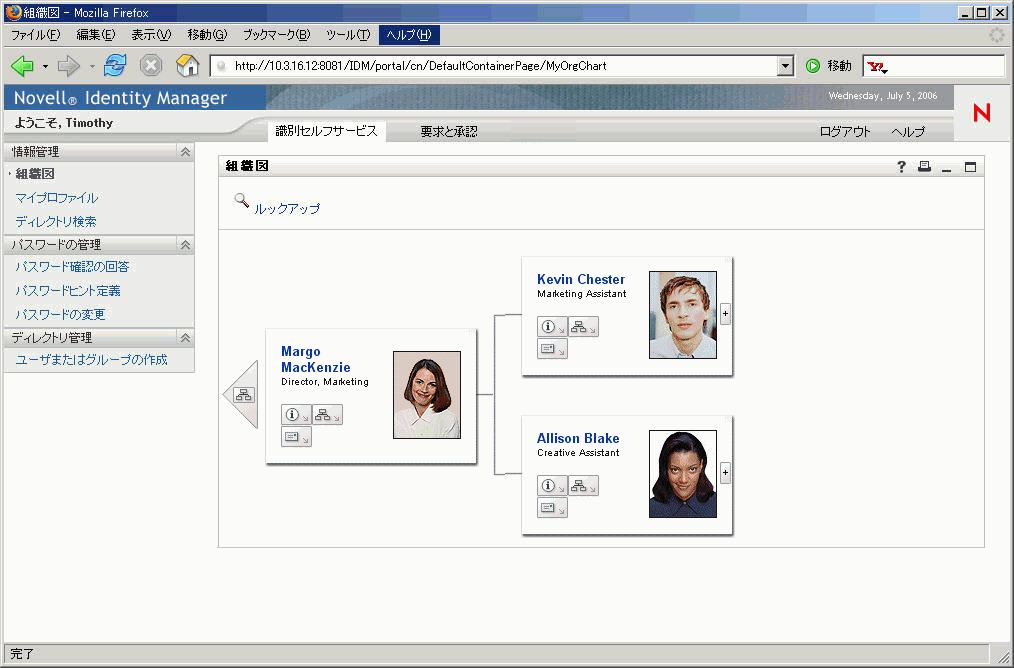Open パスワードの変更 link
The height and width of the screenshot is (668, 1014).
coord(60,314)
